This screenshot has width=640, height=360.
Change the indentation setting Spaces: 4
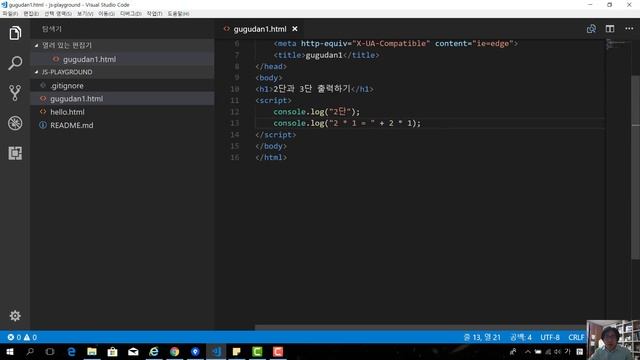[521, 337]
